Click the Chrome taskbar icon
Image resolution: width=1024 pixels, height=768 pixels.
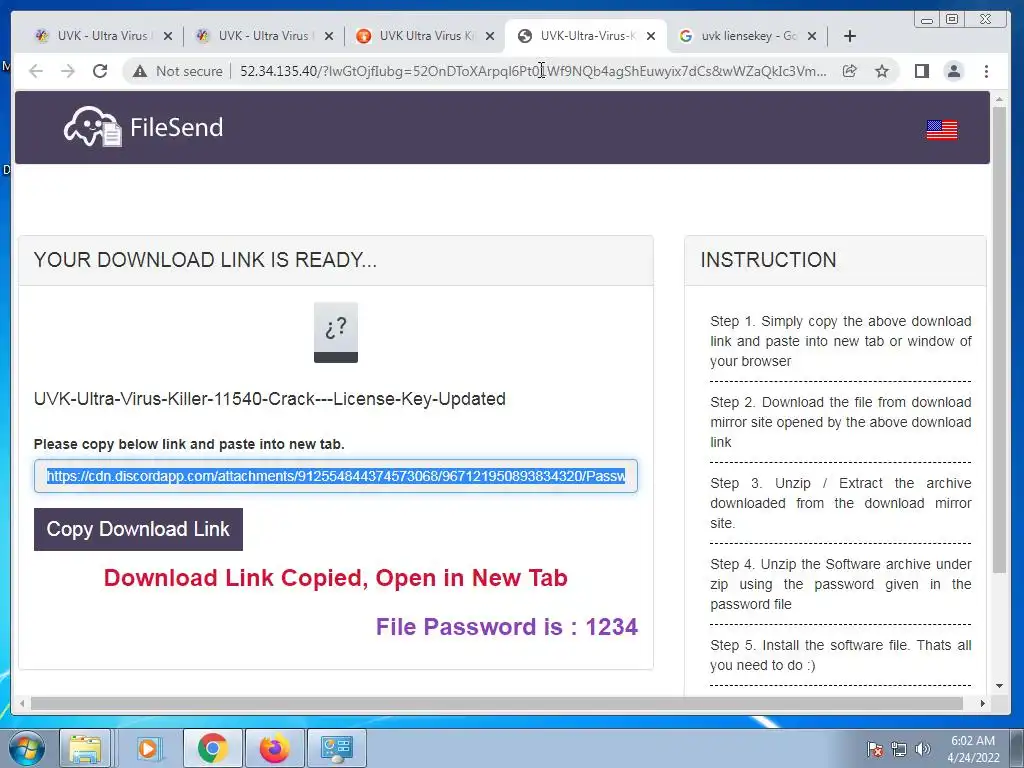(212, 748)
